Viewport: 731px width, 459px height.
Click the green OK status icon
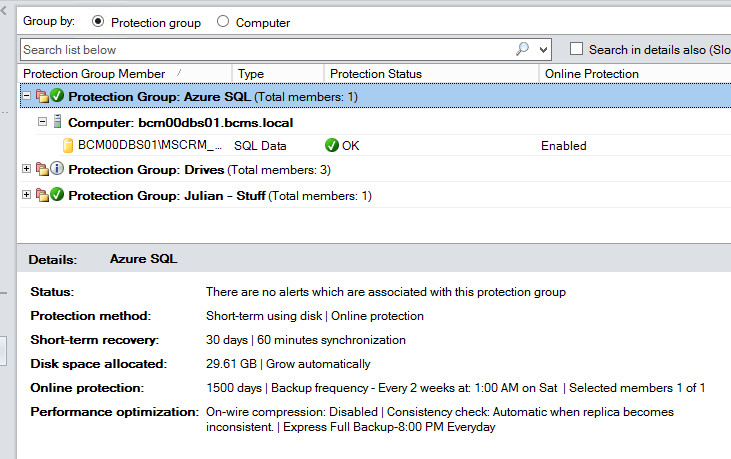pyautogui.click(x=331, y=145)
